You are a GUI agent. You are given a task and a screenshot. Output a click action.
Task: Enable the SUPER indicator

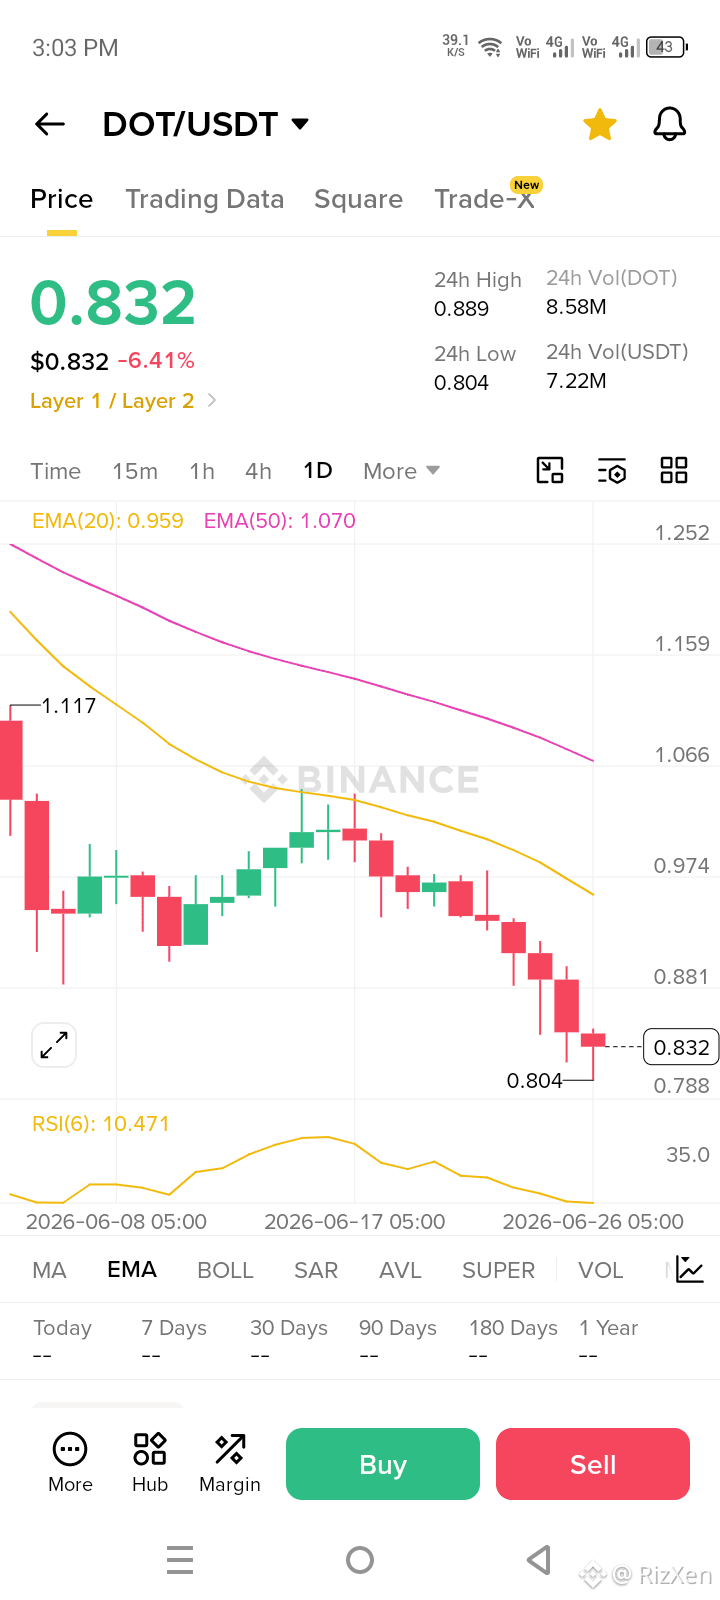point(498,1270)
